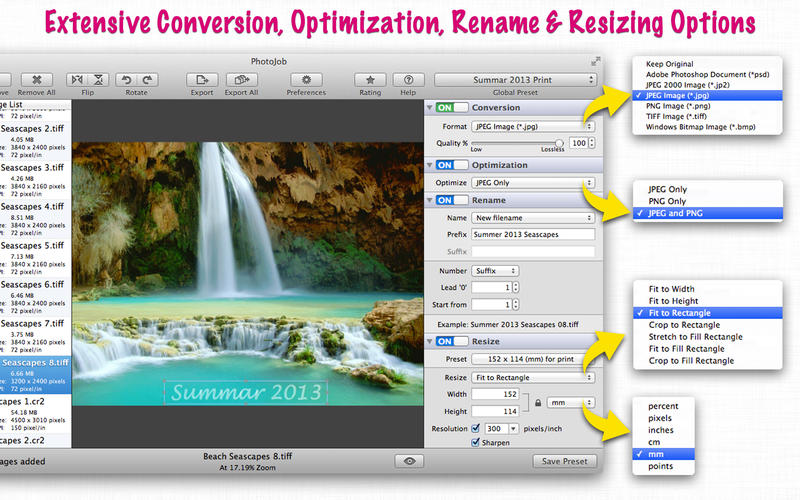Image resolution: width=800 pixels, height=500 pixels.
Task: Click the fullscreen arrows icon in title bar
Action: 595,62
